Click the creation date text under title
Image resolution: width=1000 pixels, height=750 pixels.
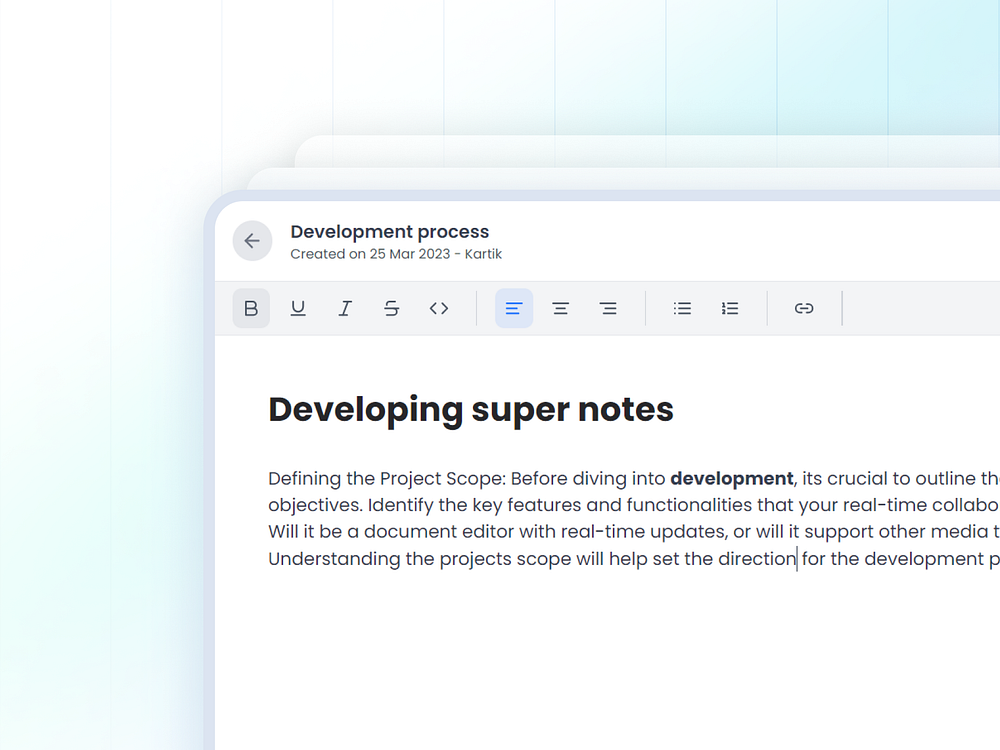coord(396,254)
